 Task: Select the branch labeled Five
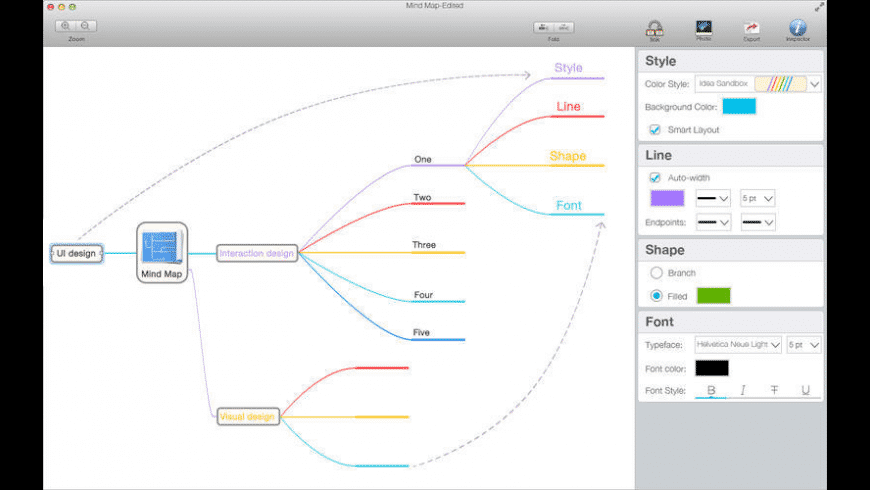click(x=421, y=332)
